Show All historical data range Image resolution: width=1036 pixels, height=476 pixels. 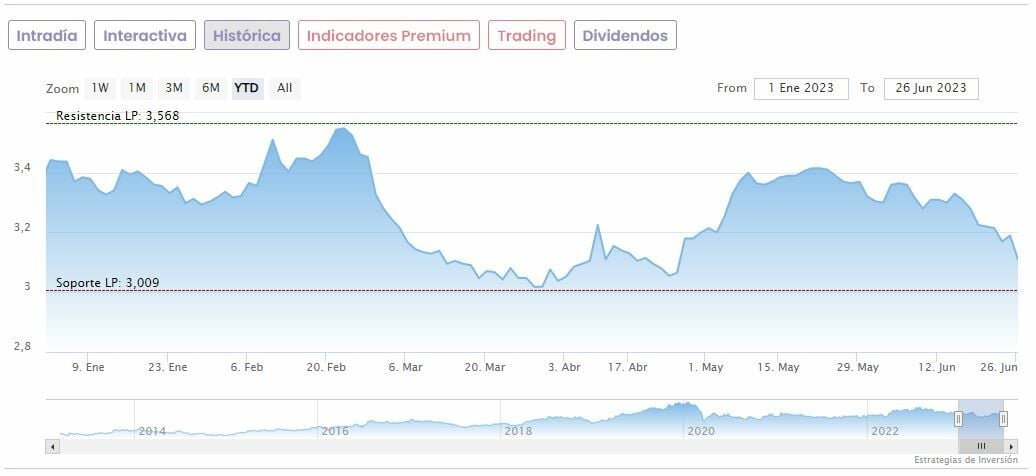285,88
